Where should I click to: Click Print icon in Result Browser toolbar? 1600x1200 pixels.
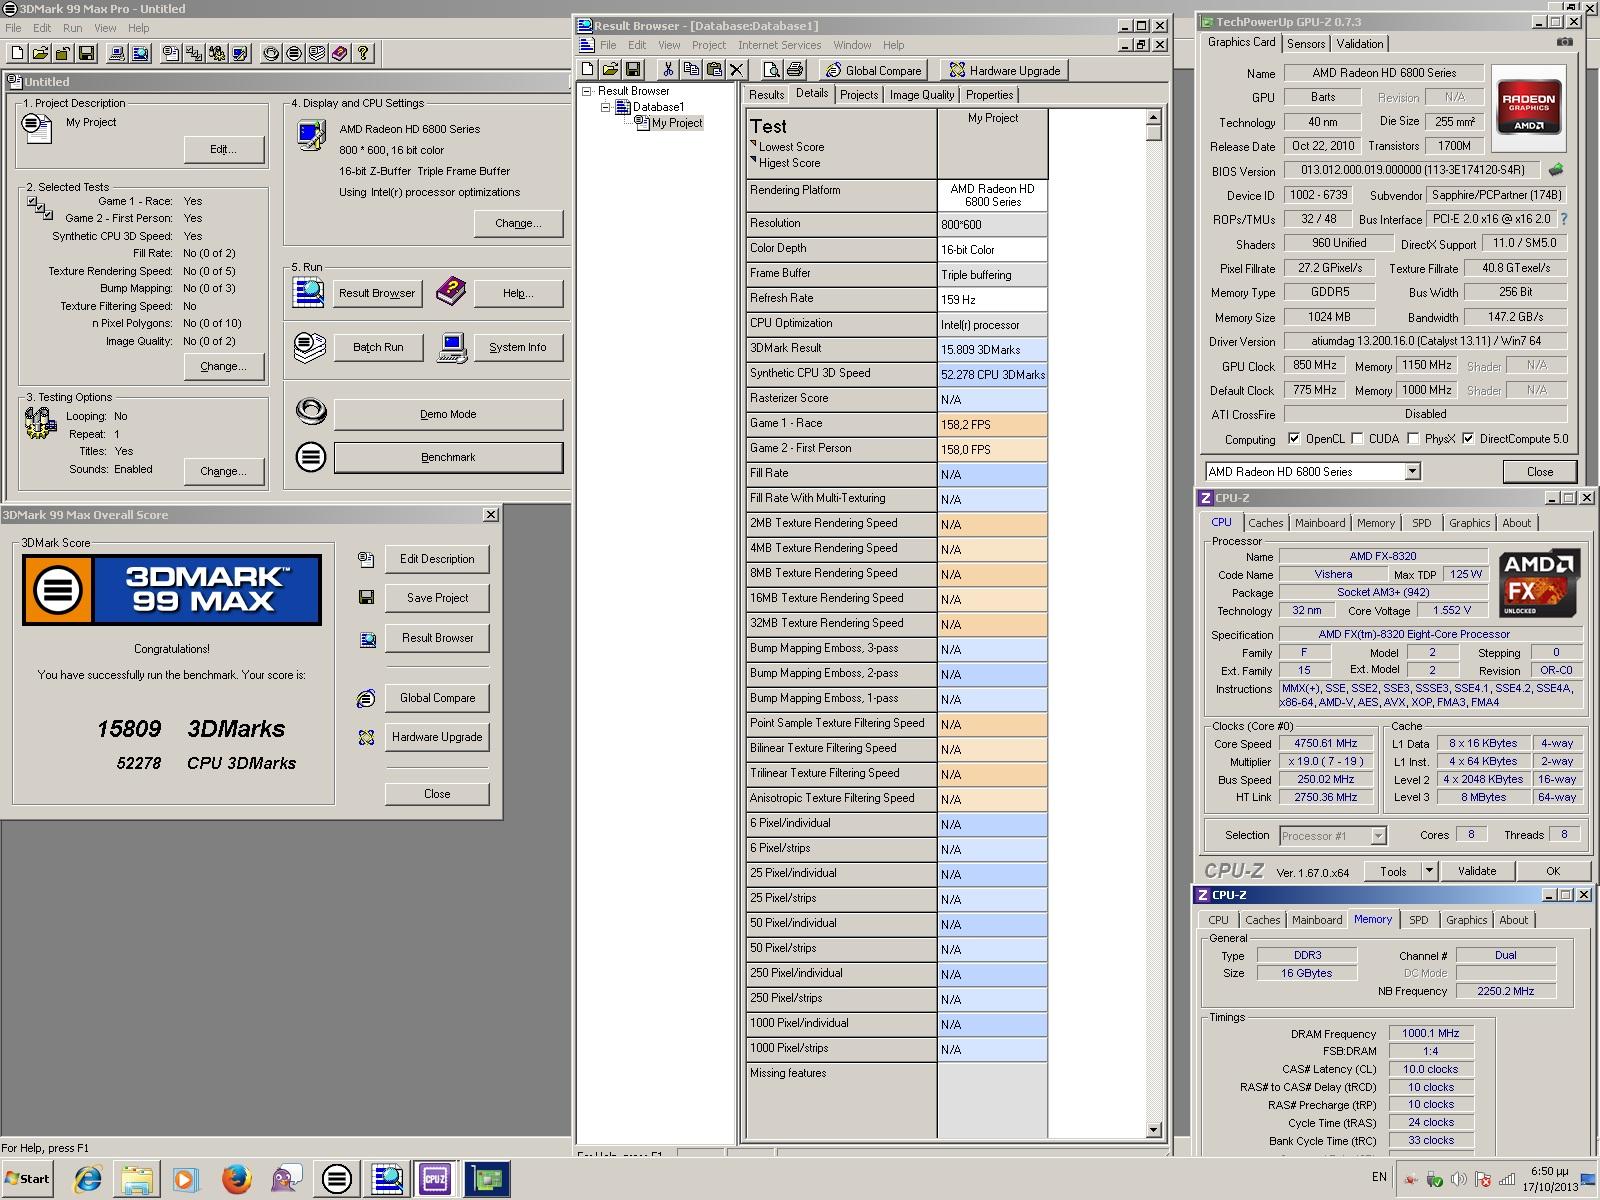pos(795,69)
